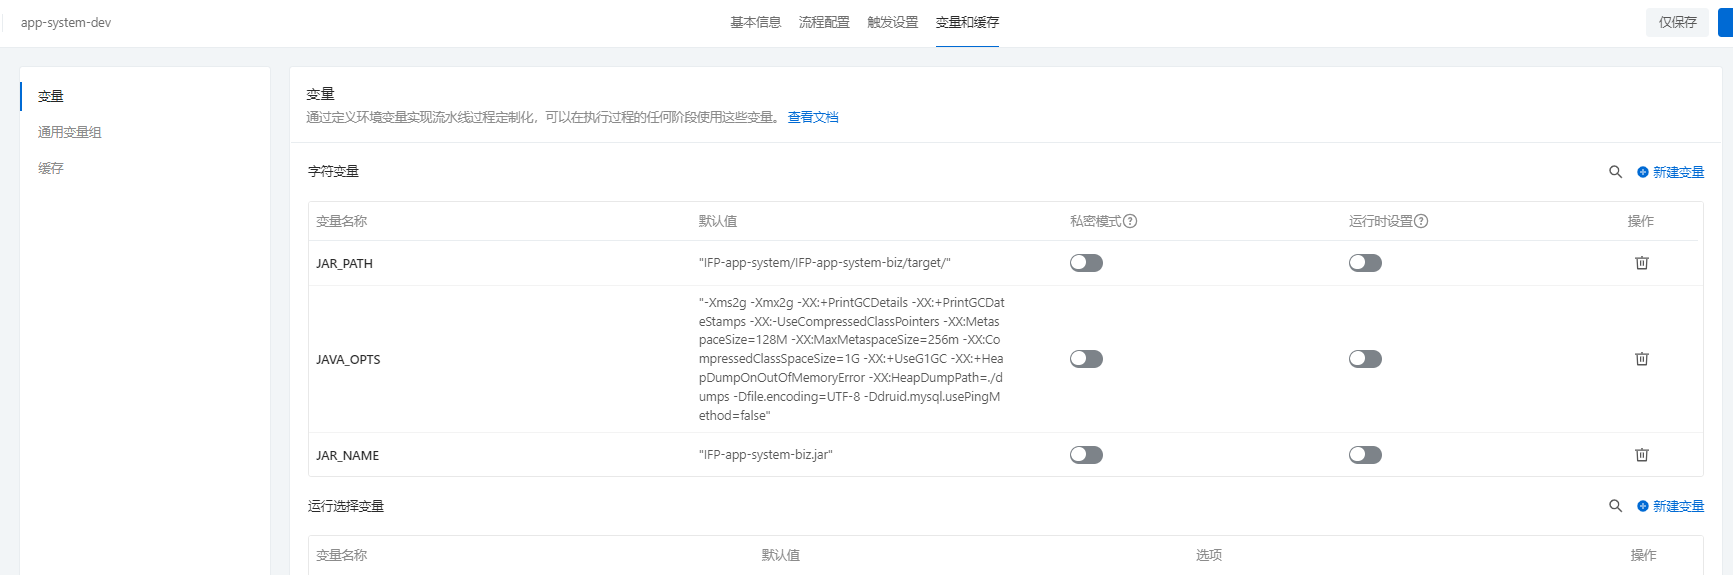Open 变量 in left sidebar

pyautogui.click(x=51, y=96)
